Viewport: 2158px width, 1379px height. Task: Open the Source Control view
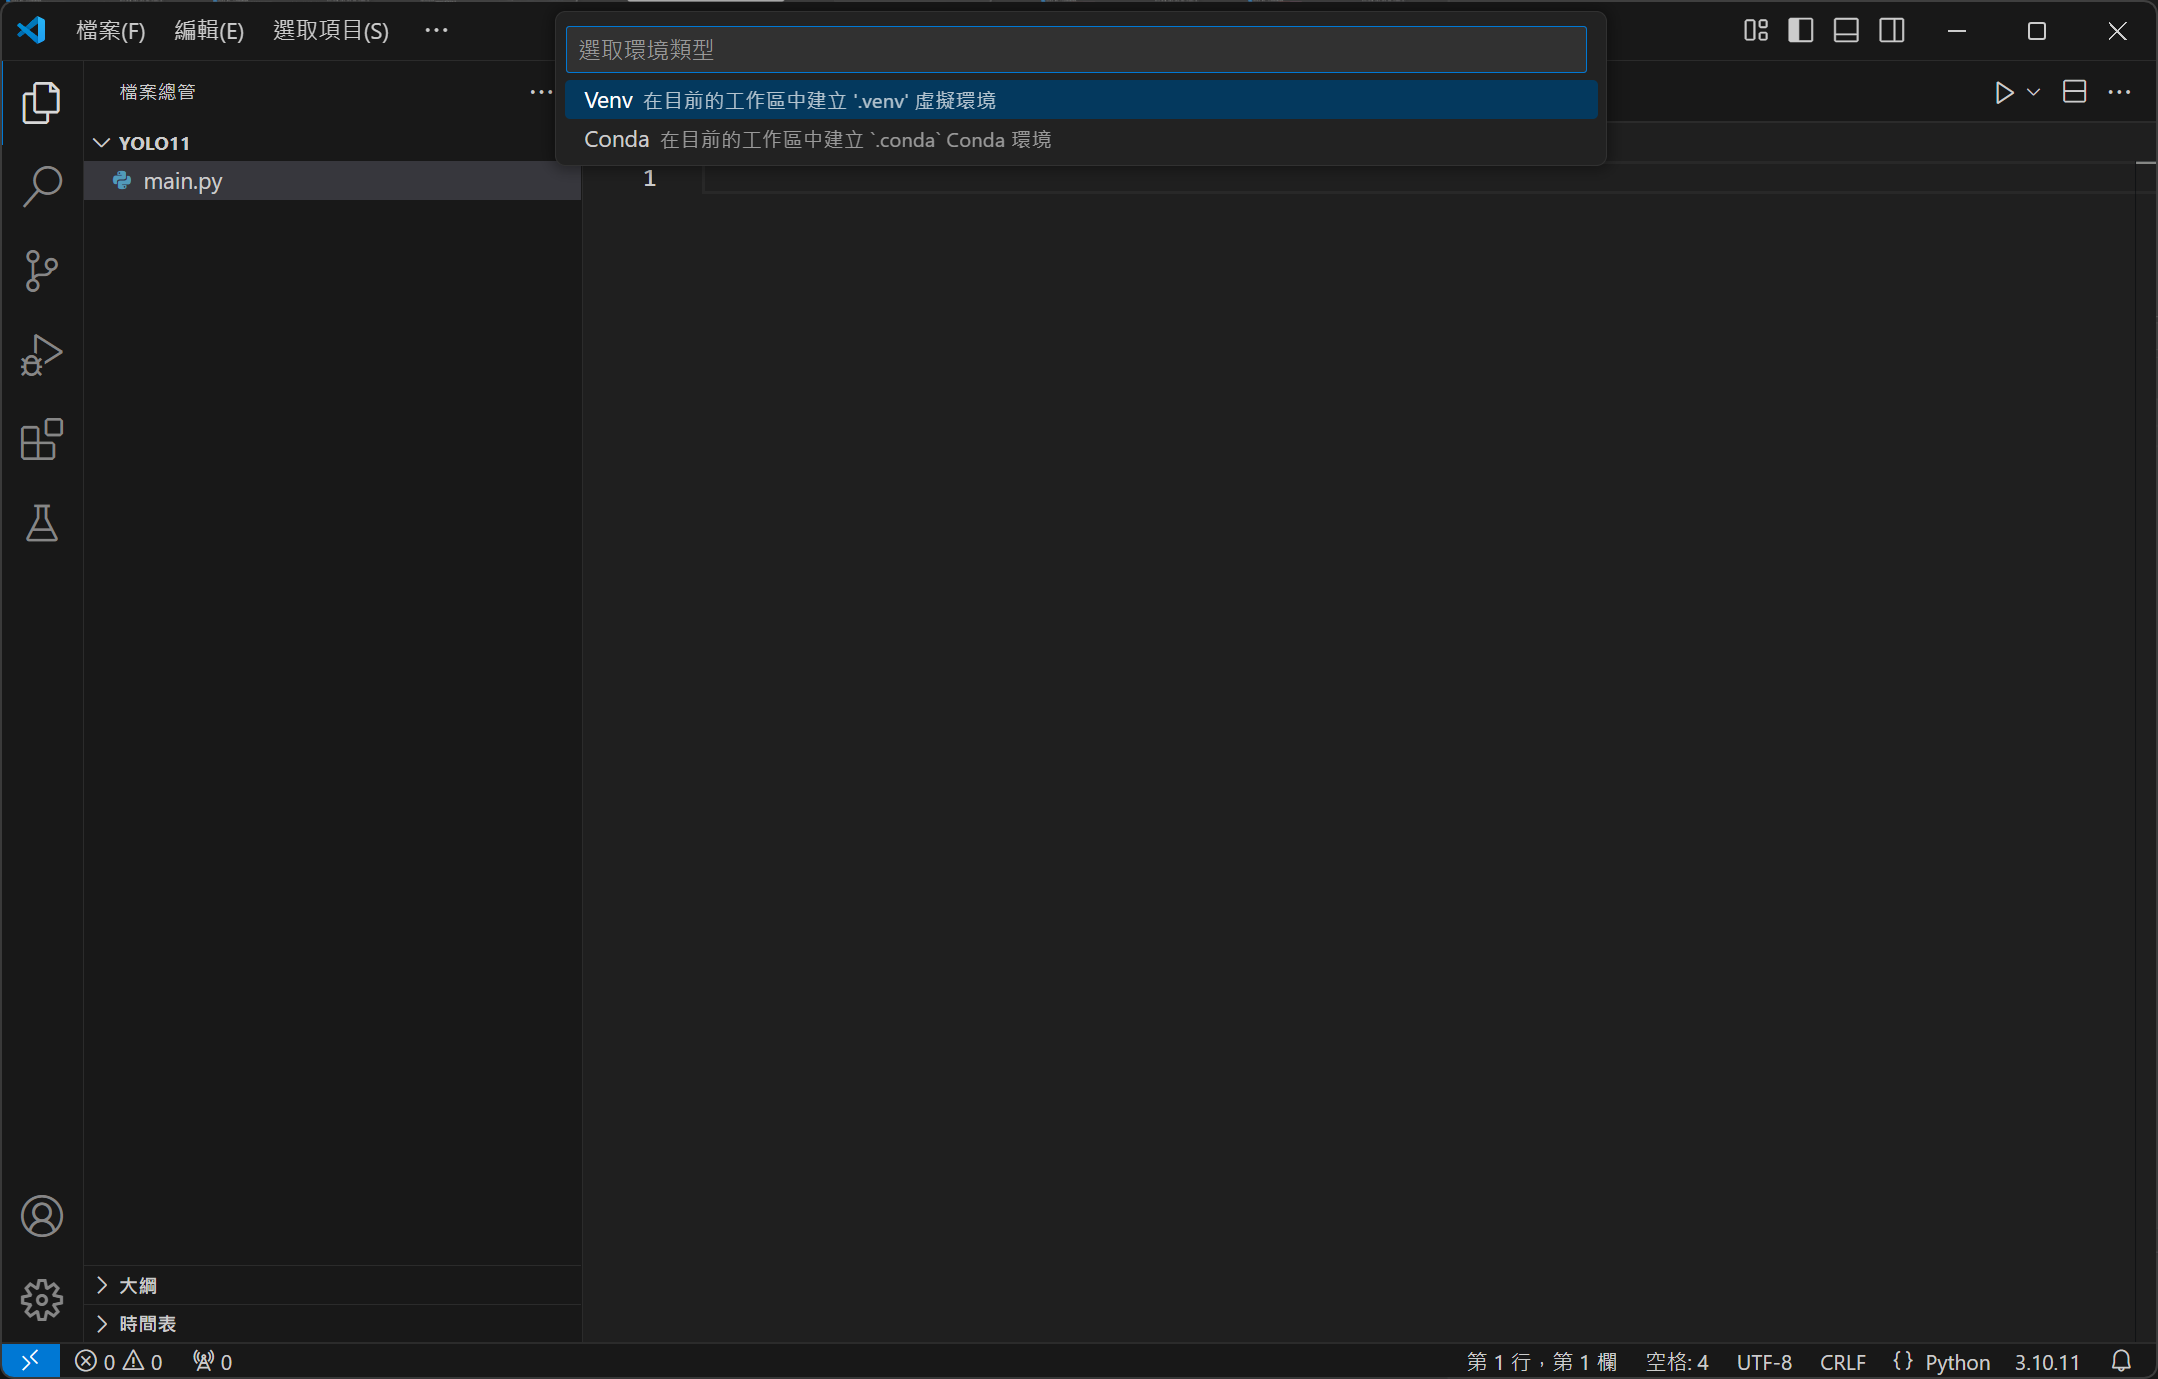pyautogui.click(x=41, y=270)
